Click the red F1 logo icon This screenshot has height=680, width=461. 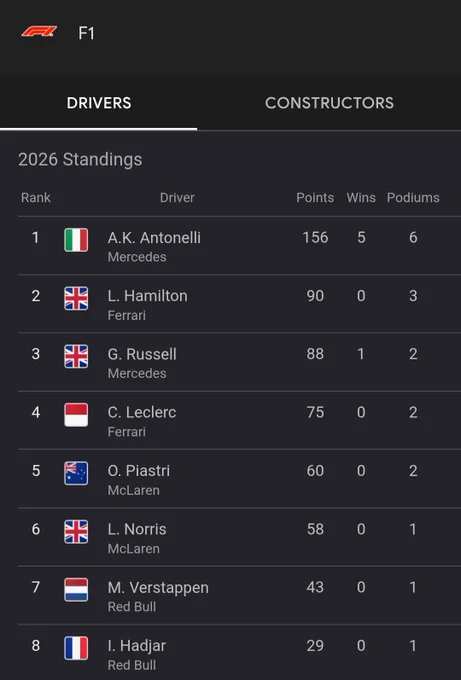[39, 32]
